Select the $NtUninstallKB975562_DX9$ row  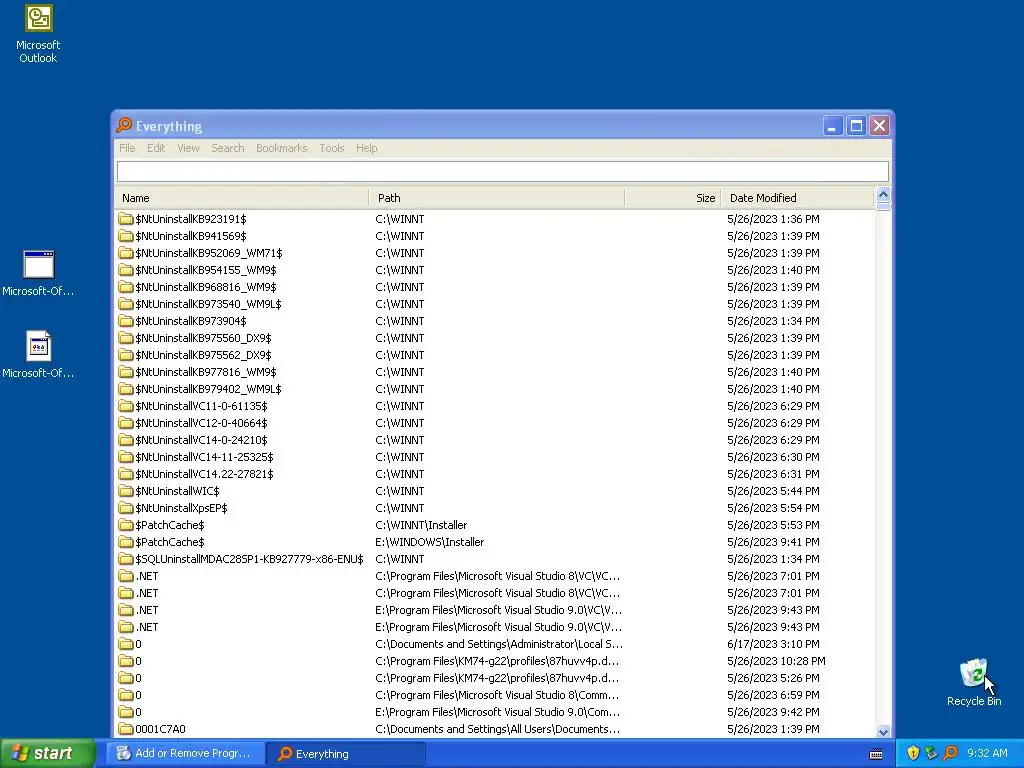(x=494, y=355)
